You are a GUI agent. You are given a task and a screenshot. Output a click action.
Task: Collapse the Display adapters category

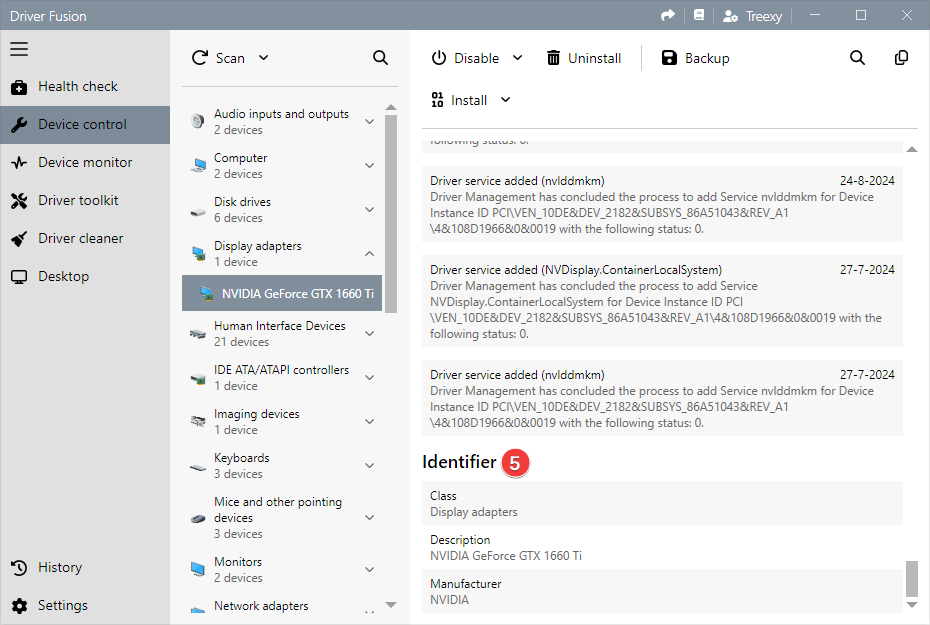point(370,253)
